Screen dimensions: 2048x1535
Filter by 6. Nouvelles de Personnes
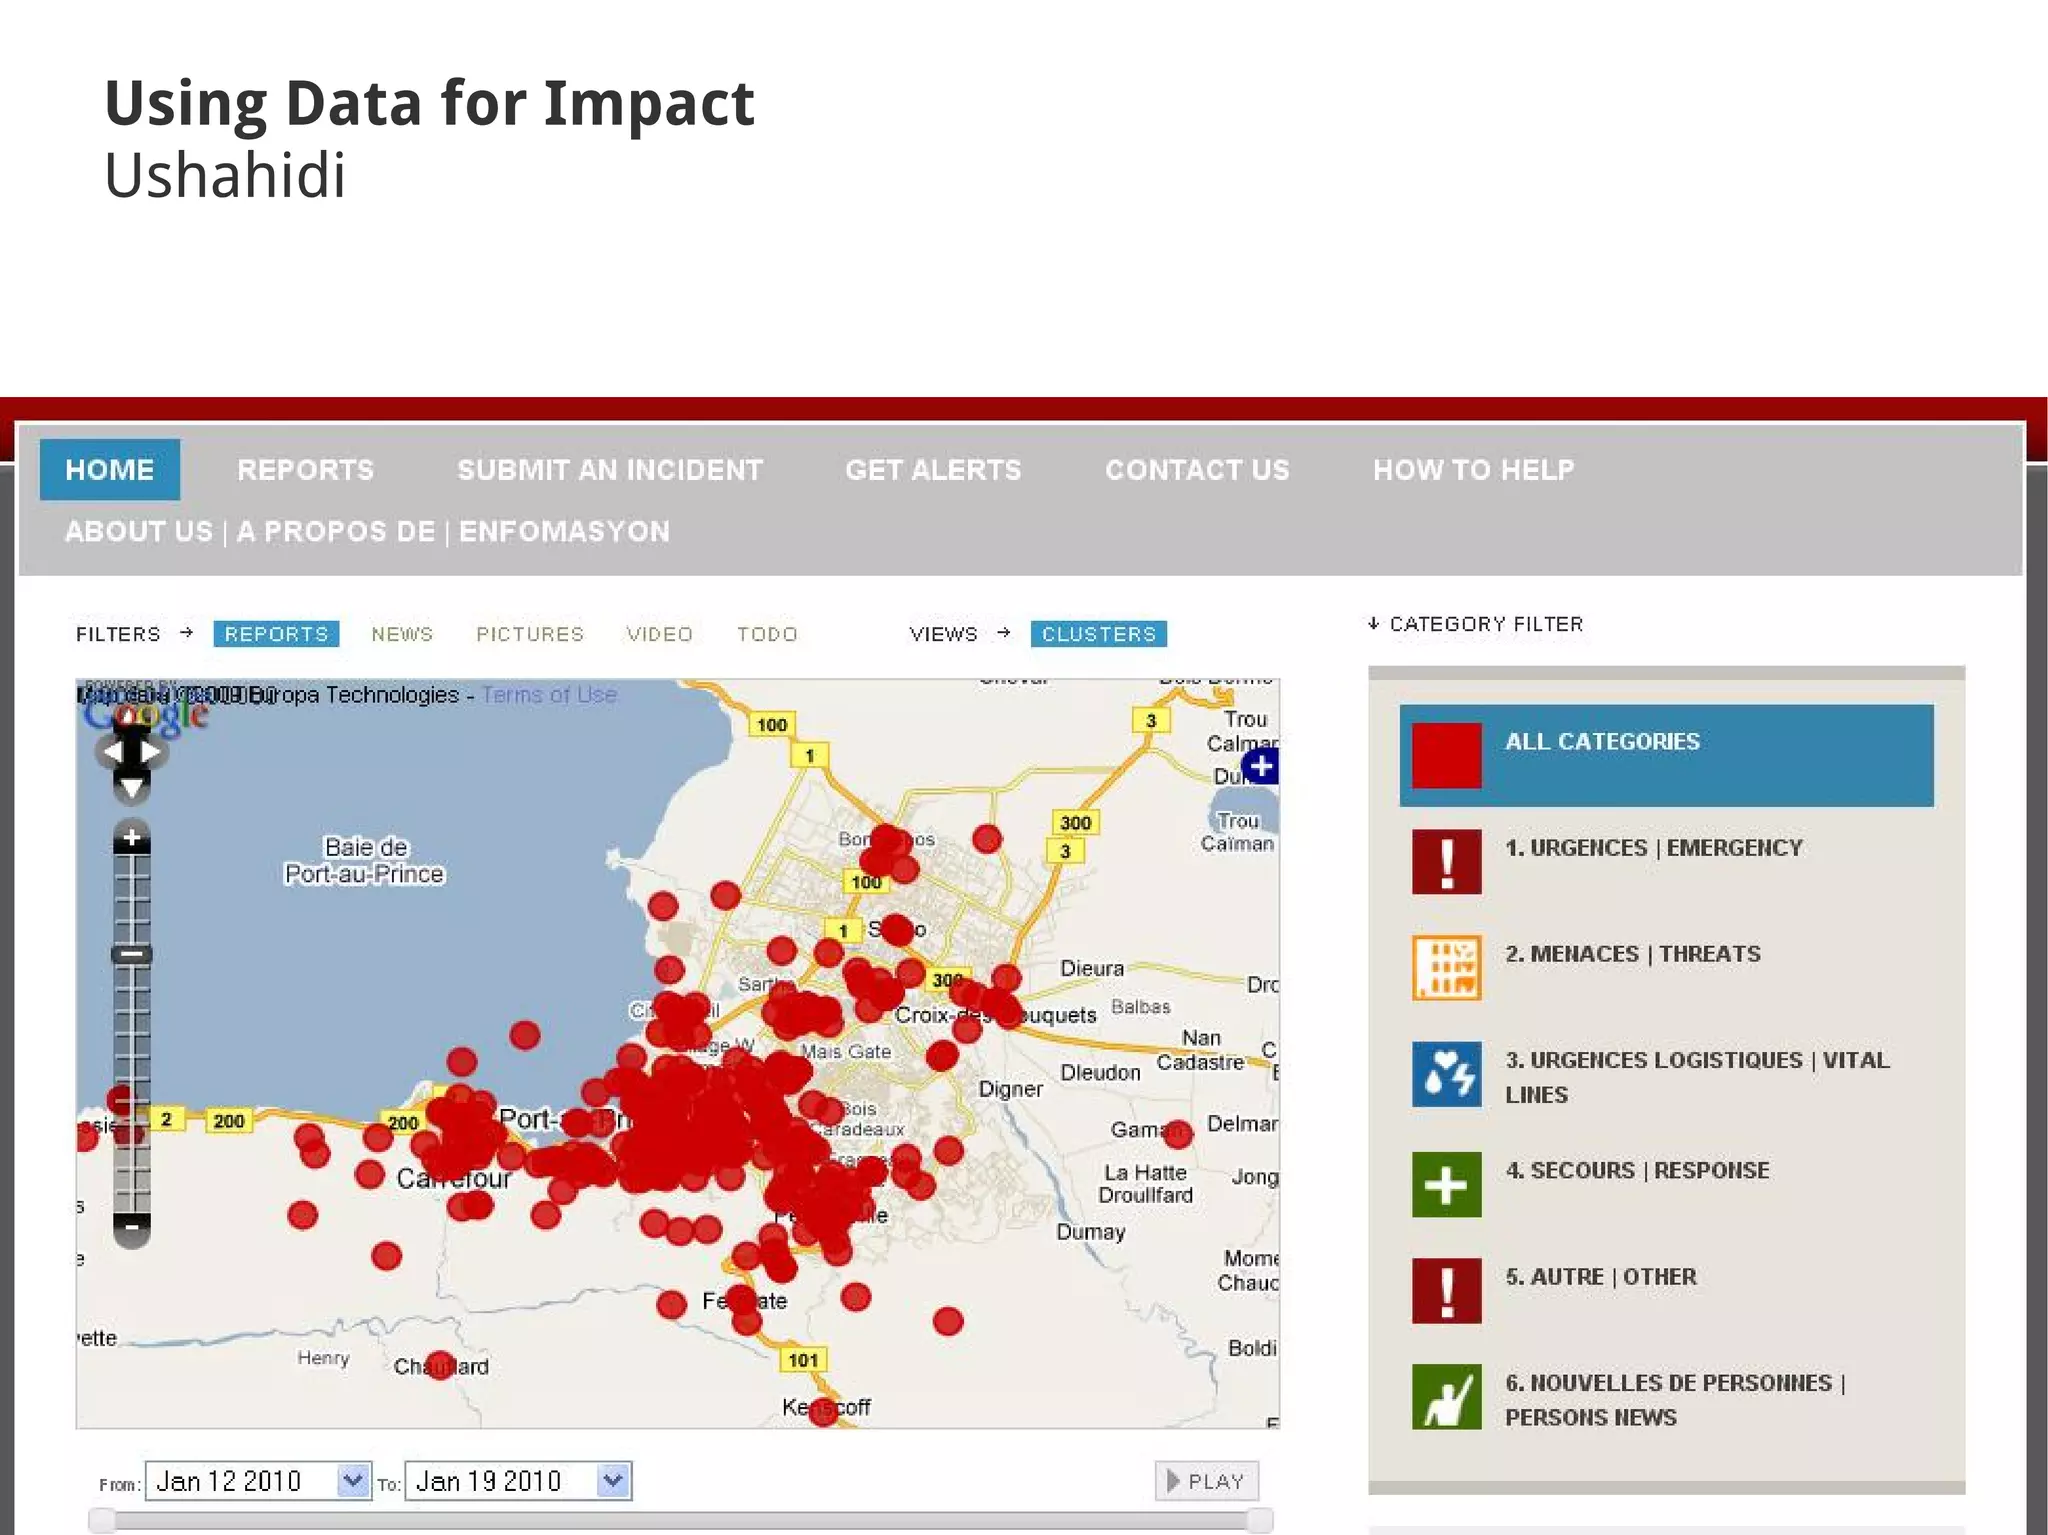click(x=1675, y=1400)
